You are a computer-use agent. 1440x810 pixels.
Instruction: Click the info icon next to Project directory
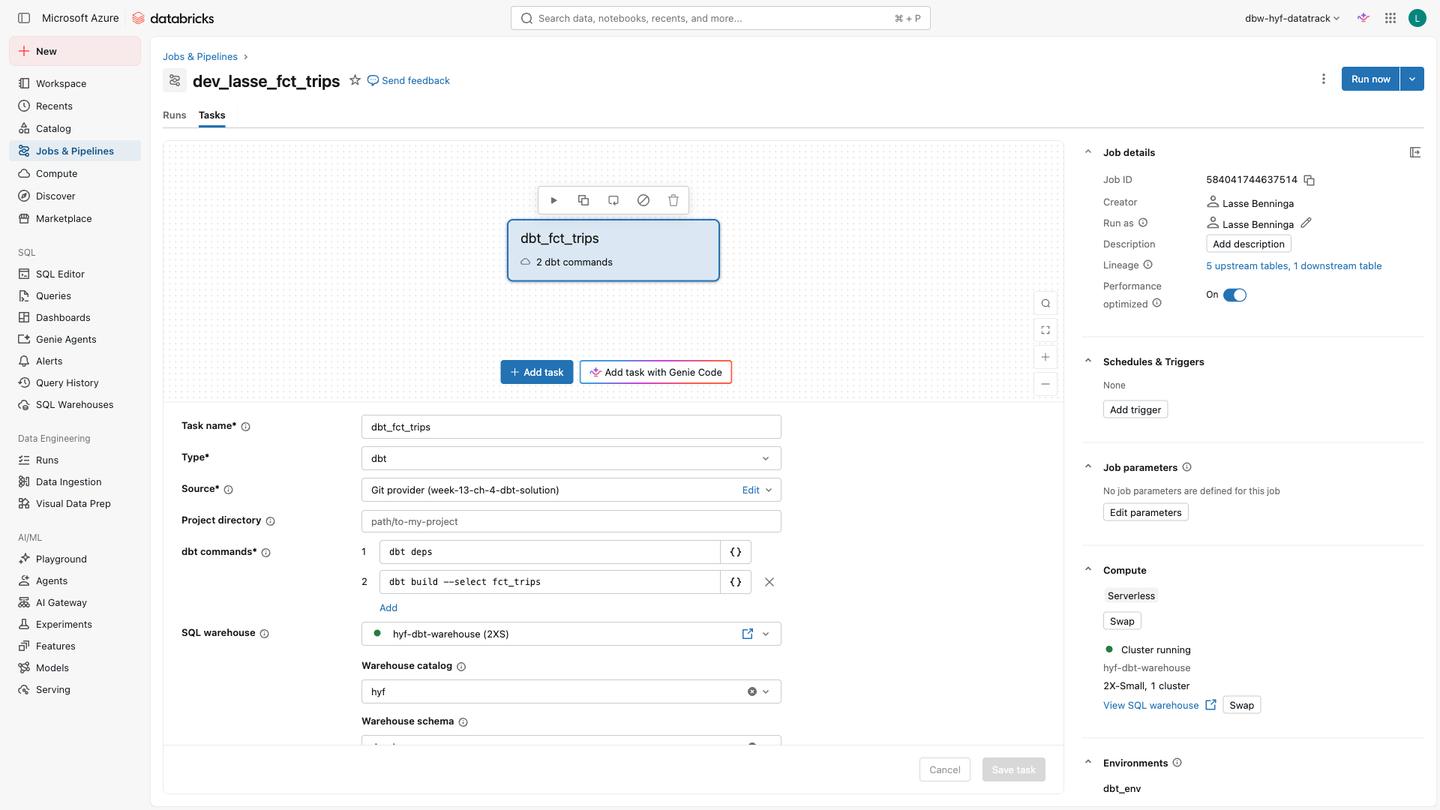click(270, 521)
